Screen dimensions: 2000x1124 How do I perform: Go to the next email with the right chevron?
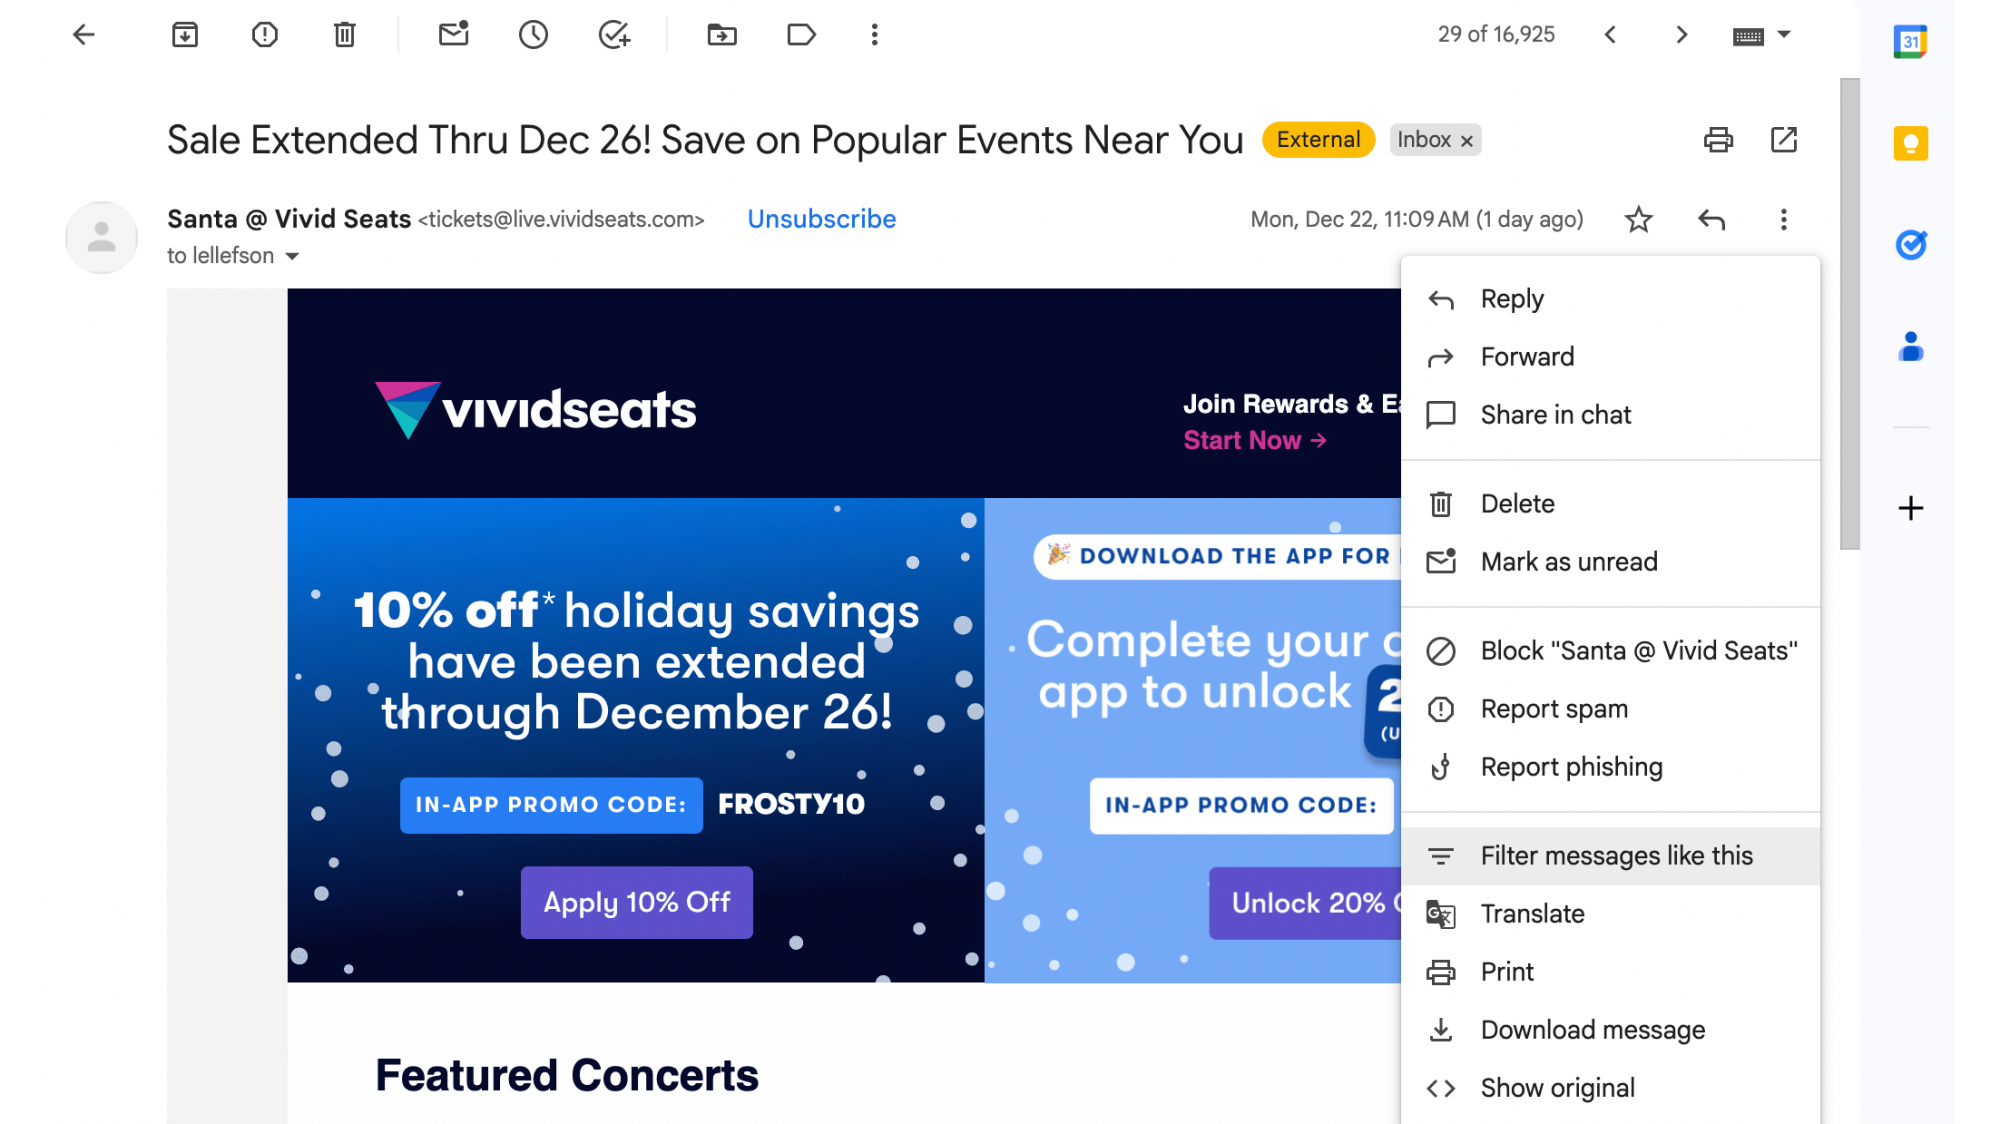click(1682, 35)
